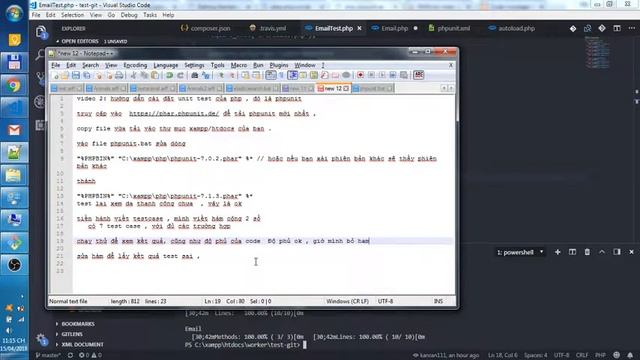Click the Save icon in Notepad++ toolbar
The width and height of the screenshot is (640, 360).
click(x=76, y=76)
